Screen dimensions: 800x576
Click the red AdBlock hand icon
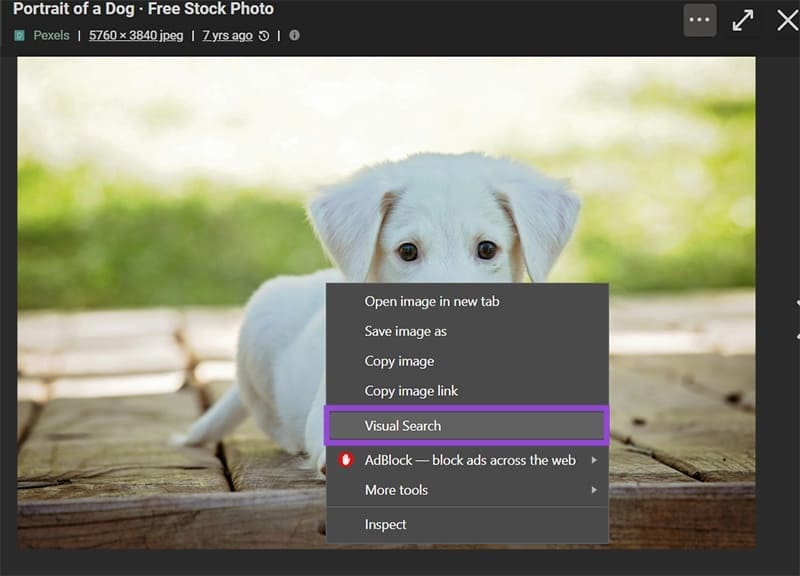tap(347, 460)
